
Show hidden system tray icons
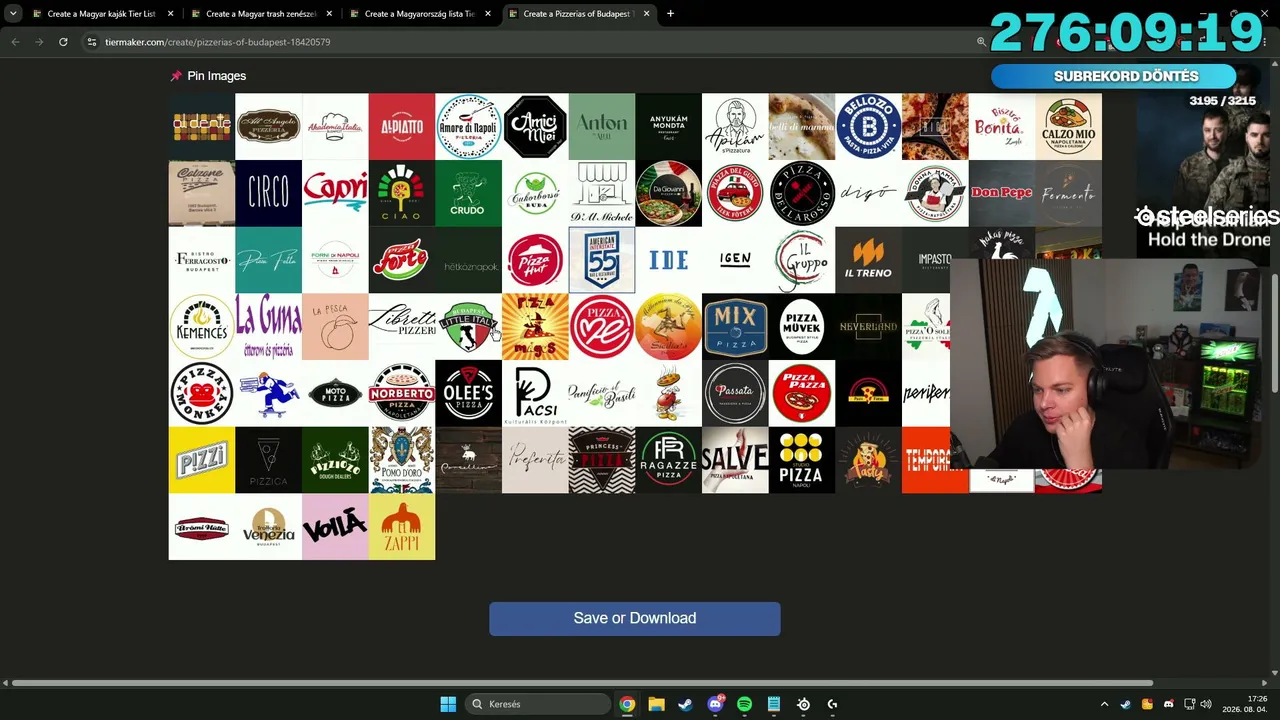tap(1104, 704)
